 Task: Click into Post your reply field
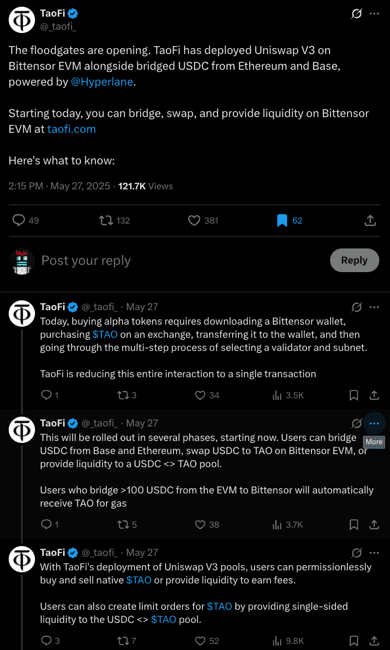coord(182,260)
